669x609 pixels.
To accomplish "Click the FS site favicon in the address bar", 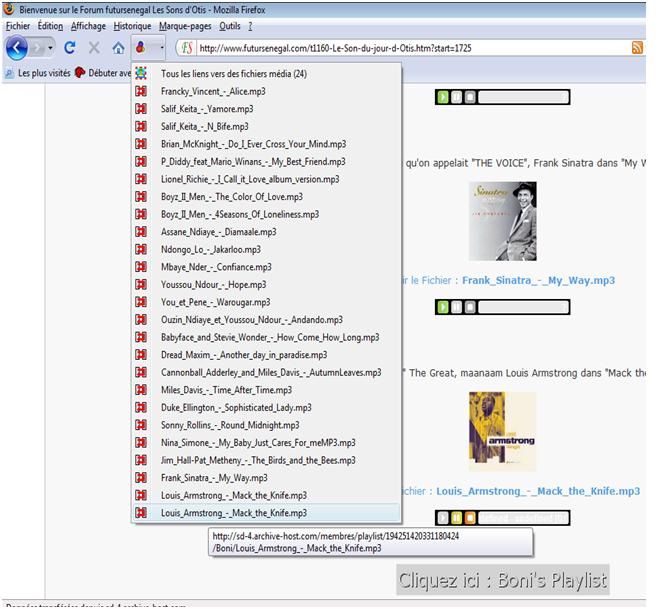I will [187, 48].
